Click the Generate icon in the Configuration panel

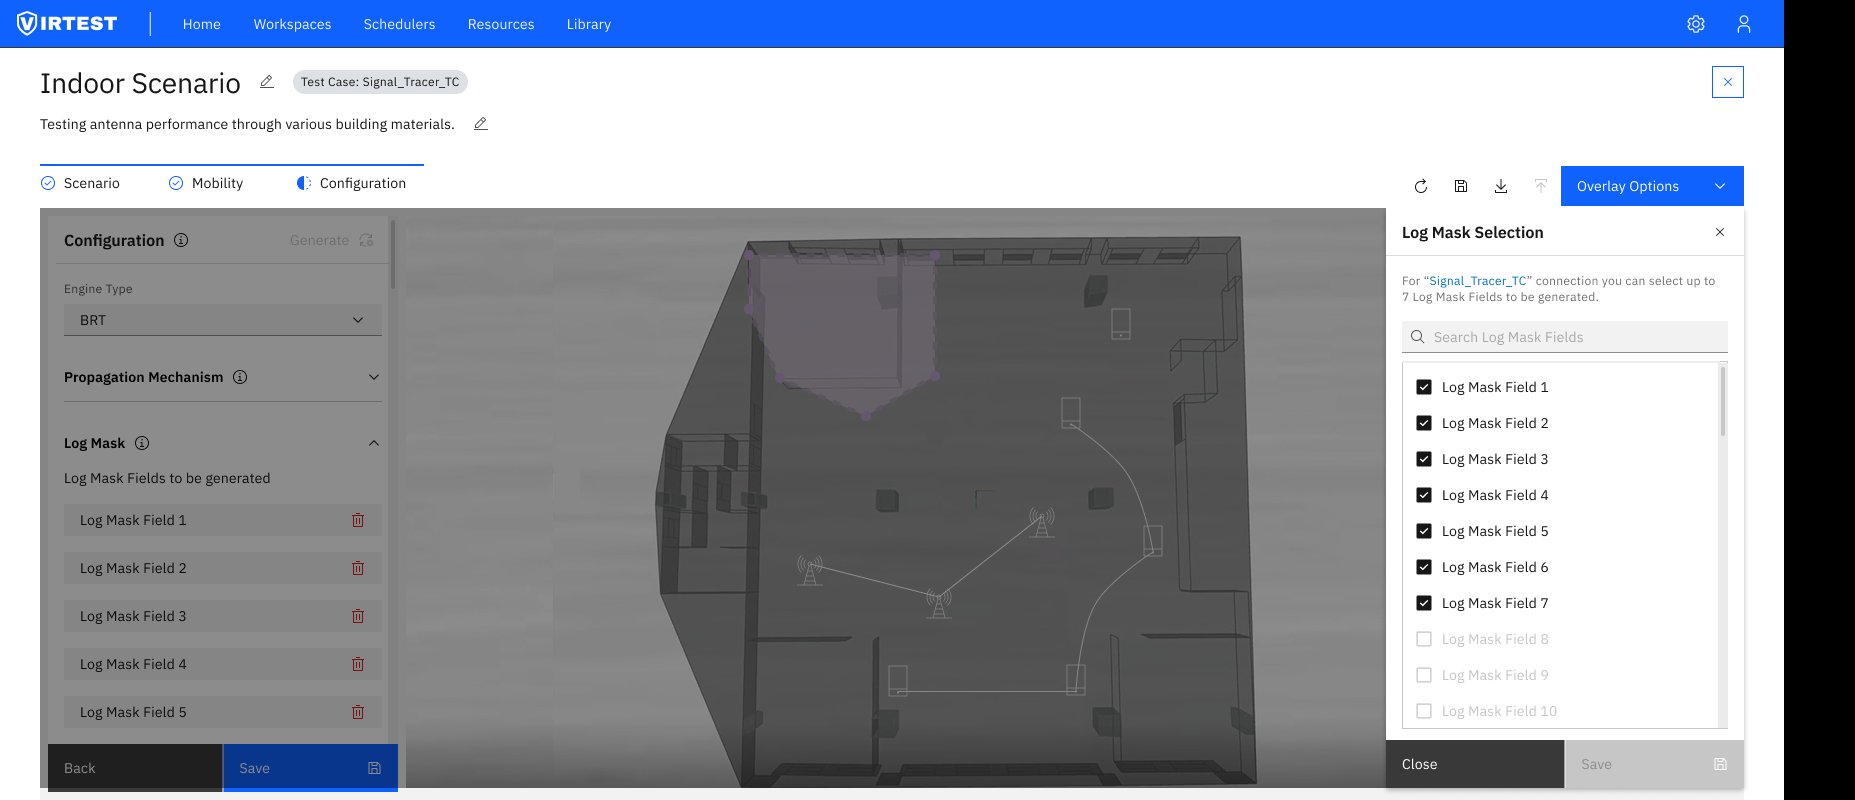point(366,240)
